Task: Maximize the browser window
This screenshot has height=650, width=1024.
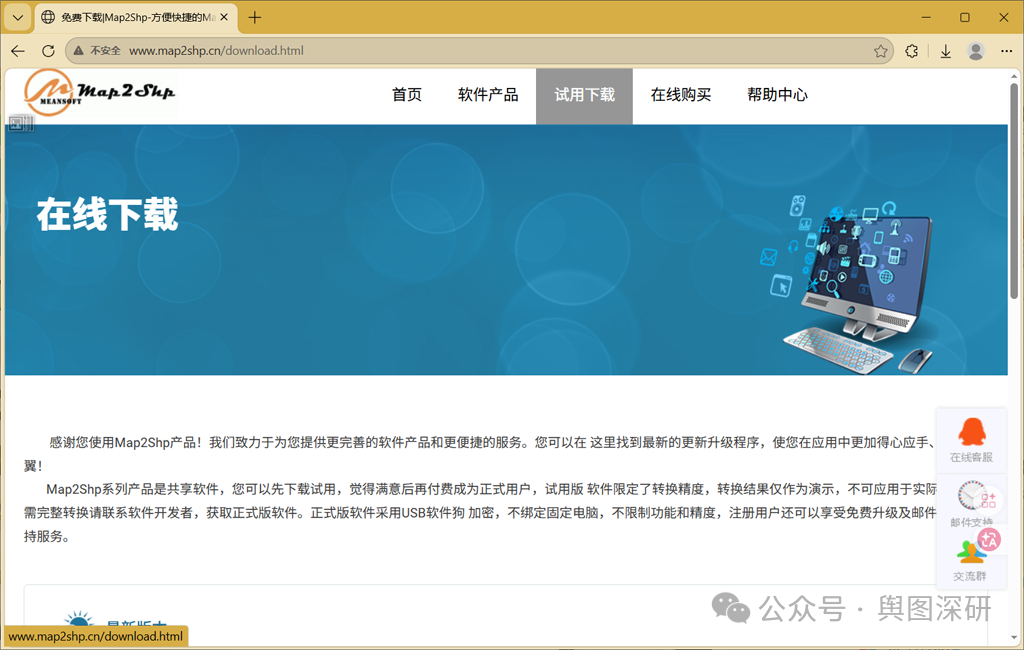Action: click(x=965, y=18)
